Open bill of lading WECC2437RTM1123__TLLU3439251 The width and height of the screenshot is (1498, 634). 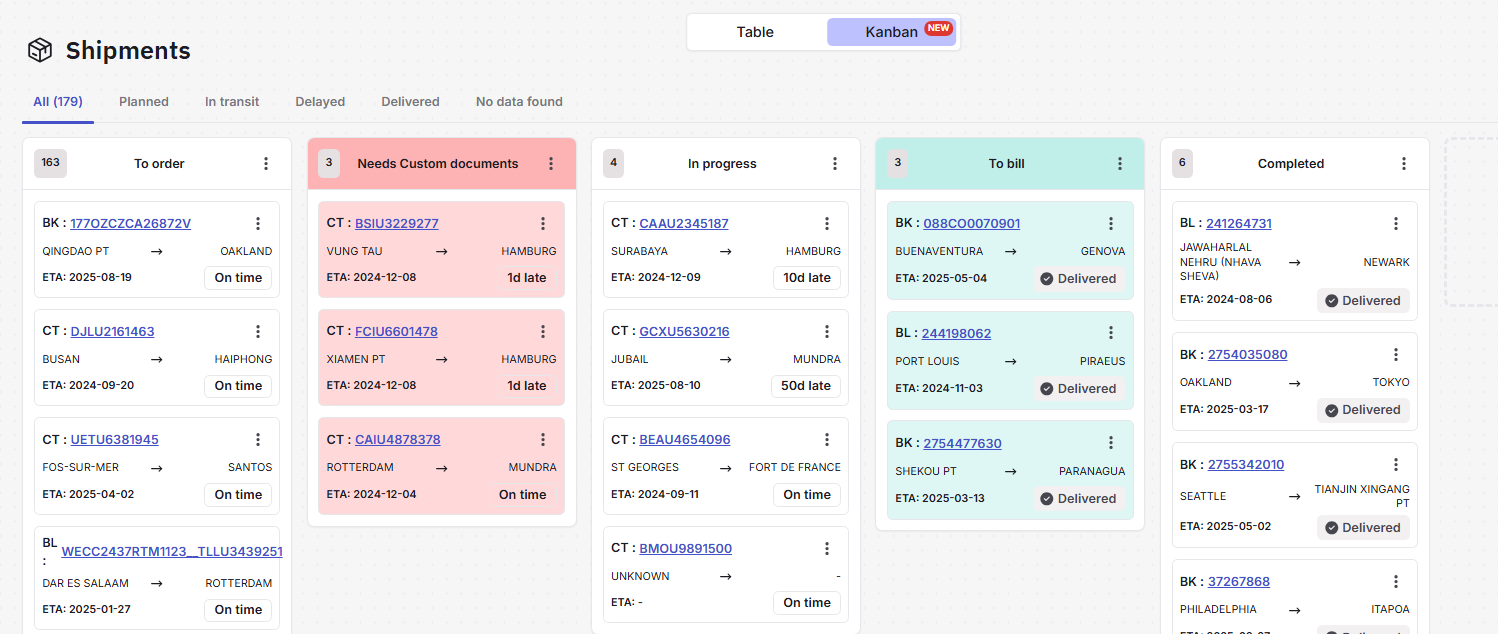pyautogui.click(x=172, y=551)
